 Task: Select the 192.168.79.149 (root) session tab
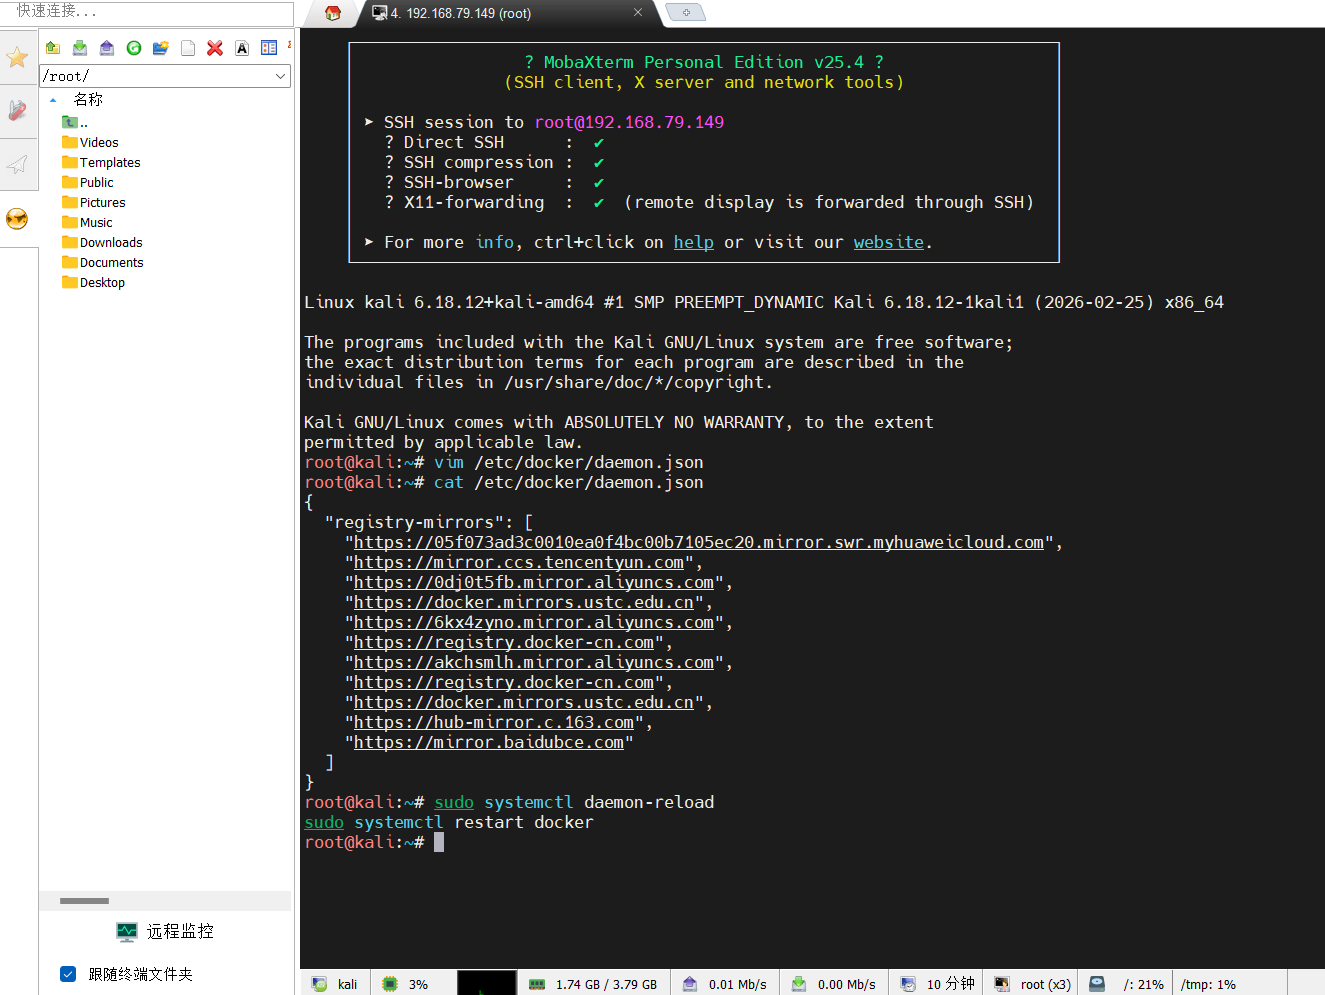pyautogui.click(x=461, y=13)
